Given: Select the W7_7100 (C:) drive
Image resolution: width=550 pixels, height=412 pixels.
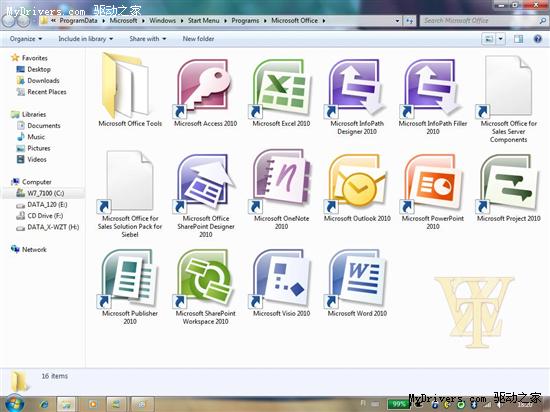Looking at the screenshot, I should coord(45,193).
